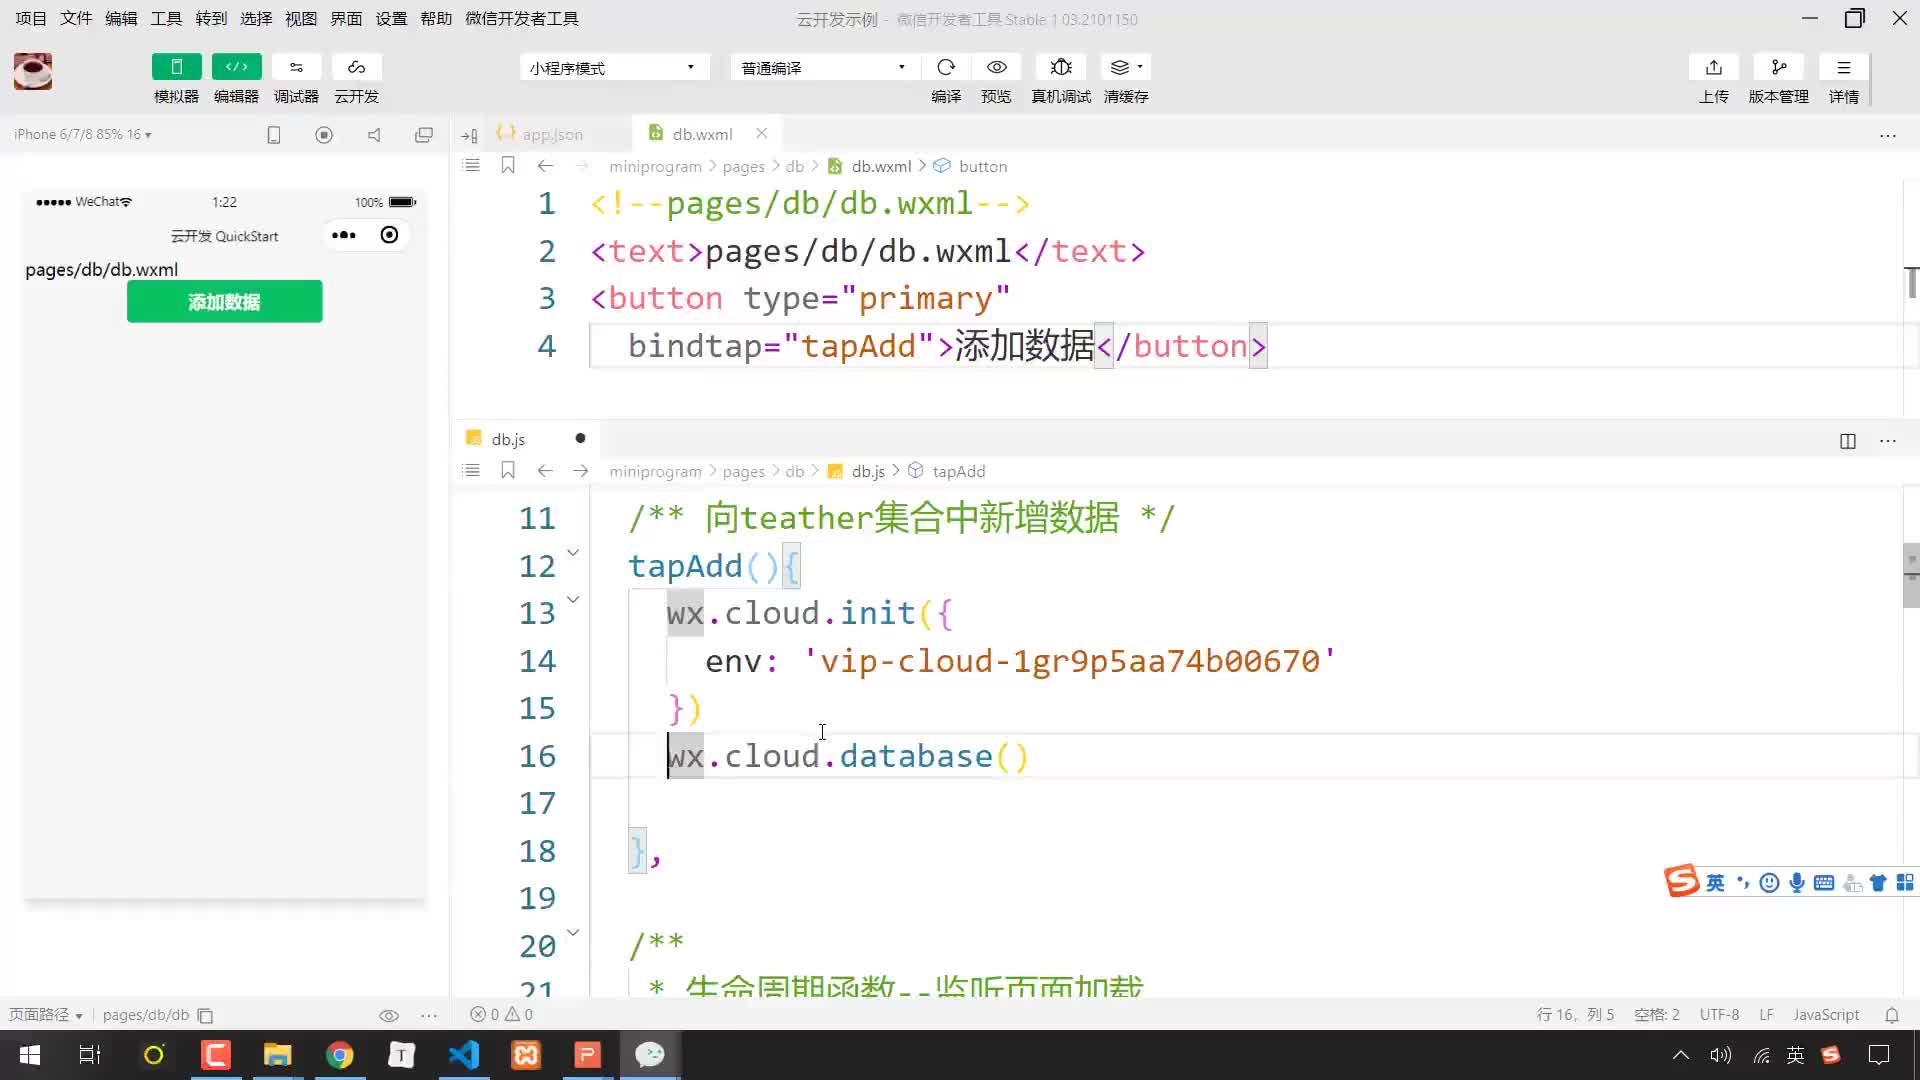Open db.js editor group more actions

click(x=1887, y=441)
